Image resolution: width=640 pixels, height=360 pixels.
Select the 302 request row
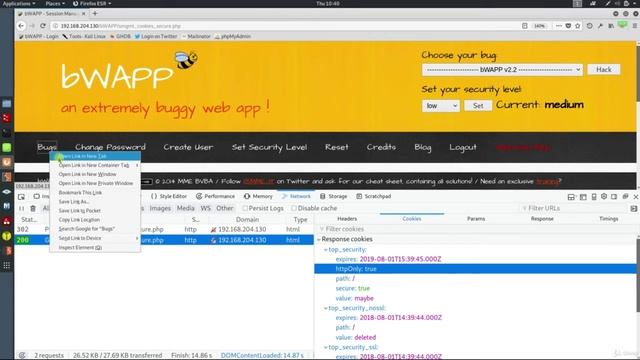click(164, 230)
